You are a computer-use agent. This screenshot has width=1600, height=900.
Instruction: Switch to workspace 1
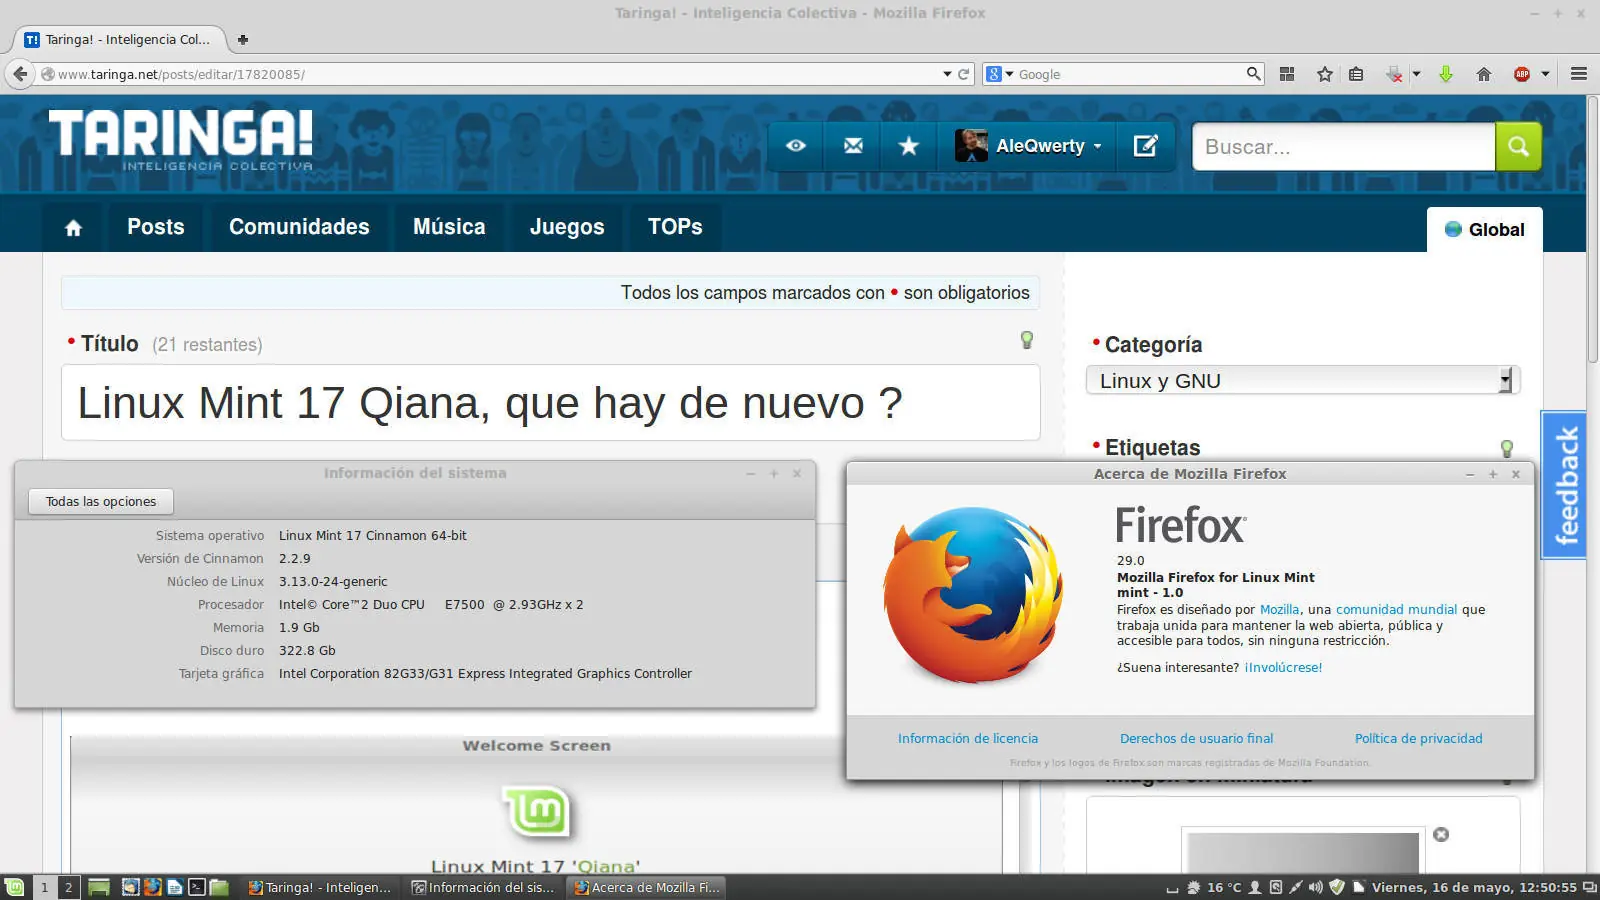44,887
